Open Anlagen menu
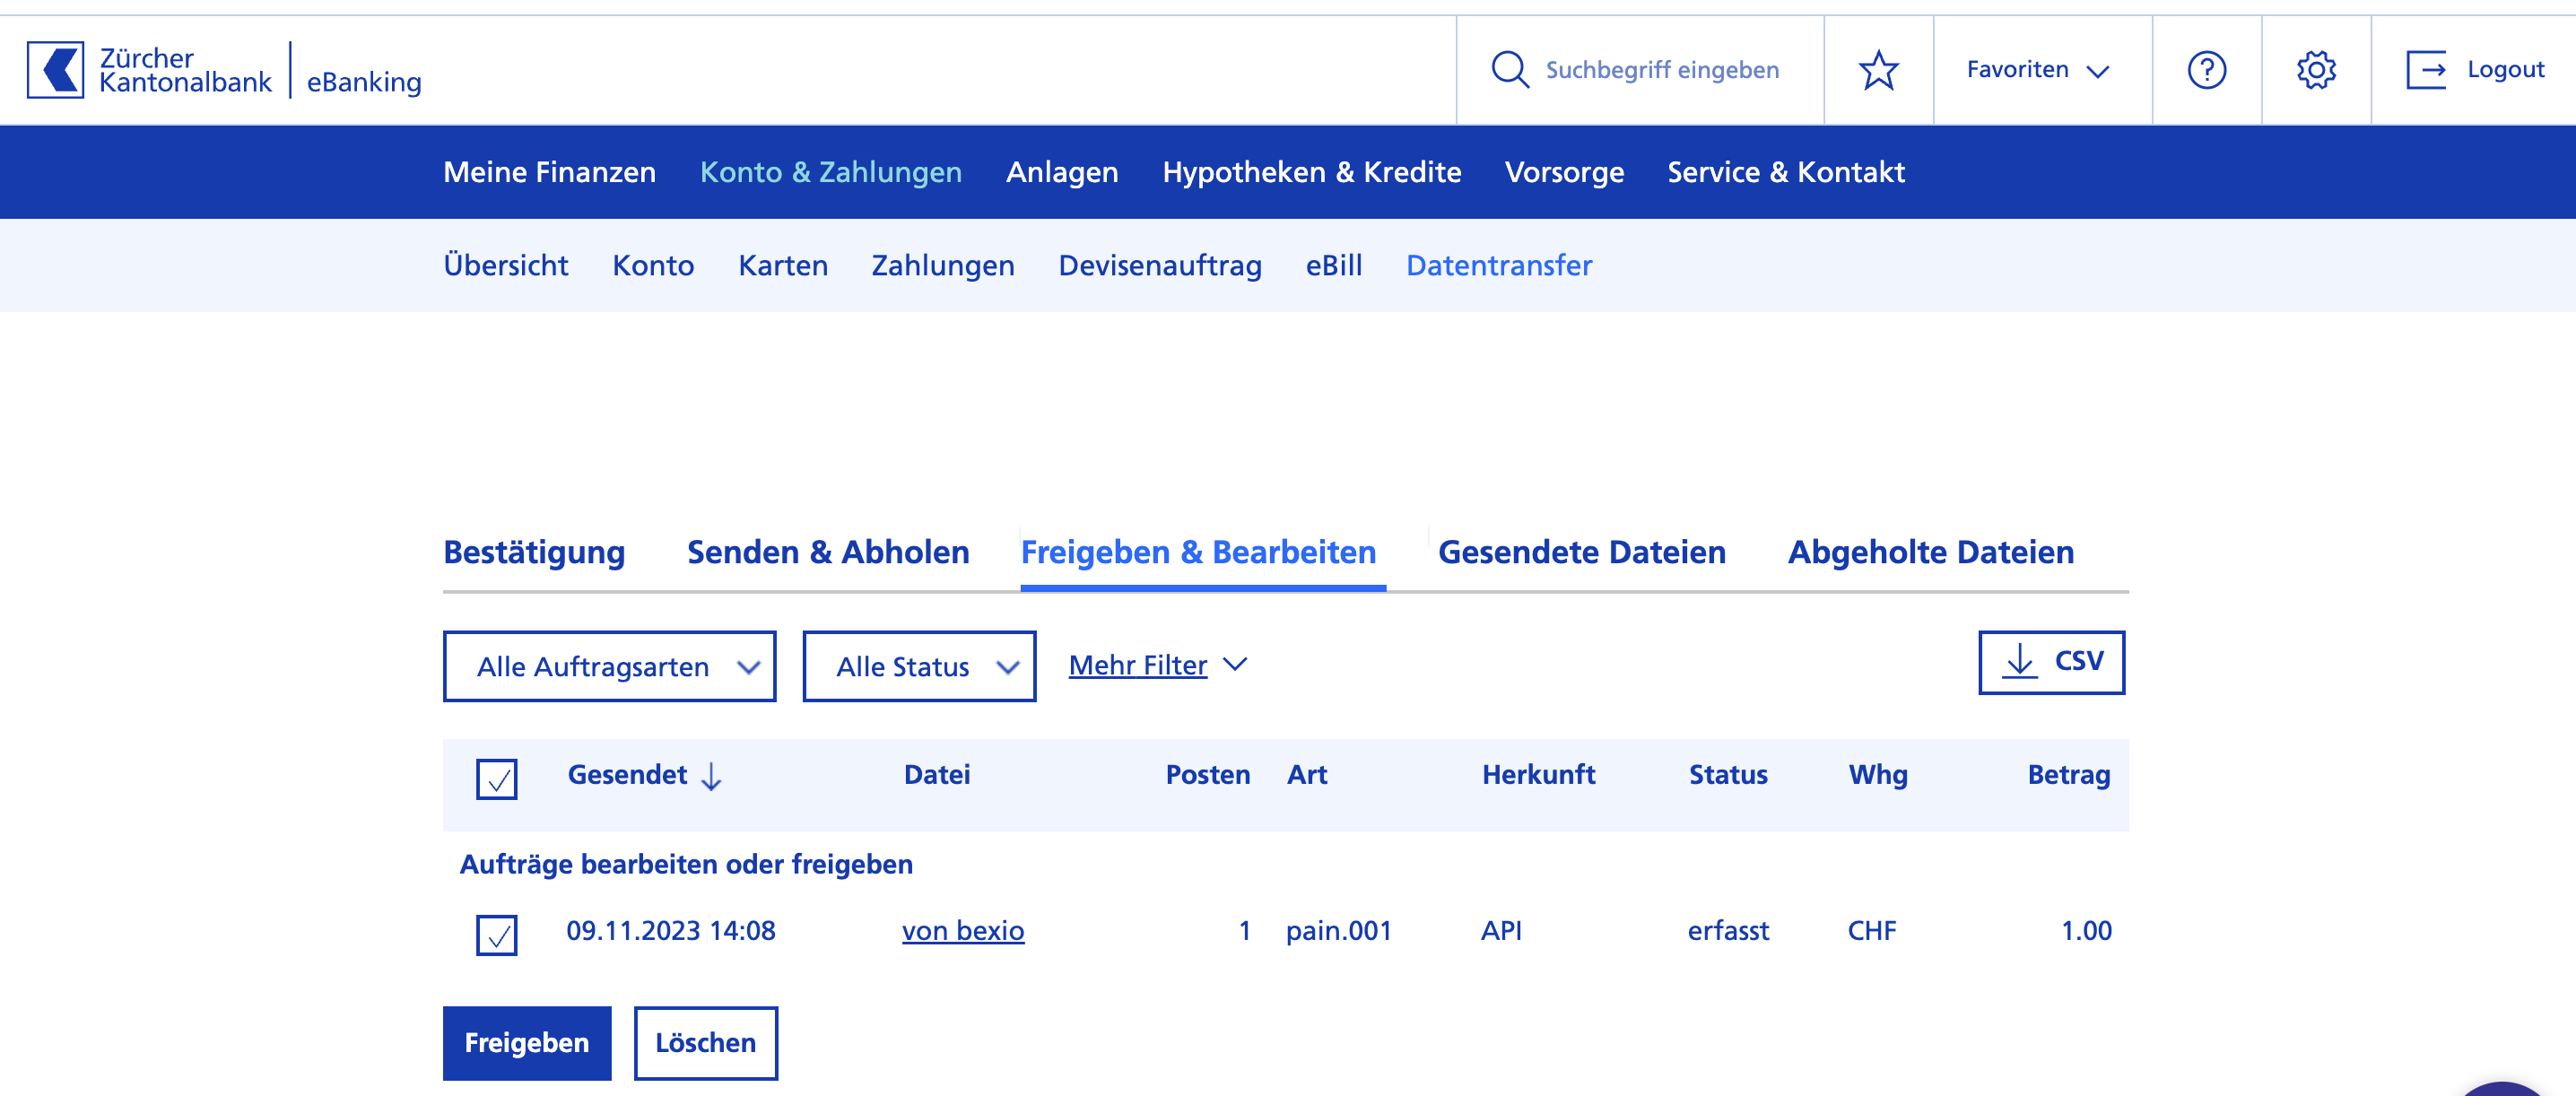Screen dimensions: 2576x1096 pos(1062,172)
